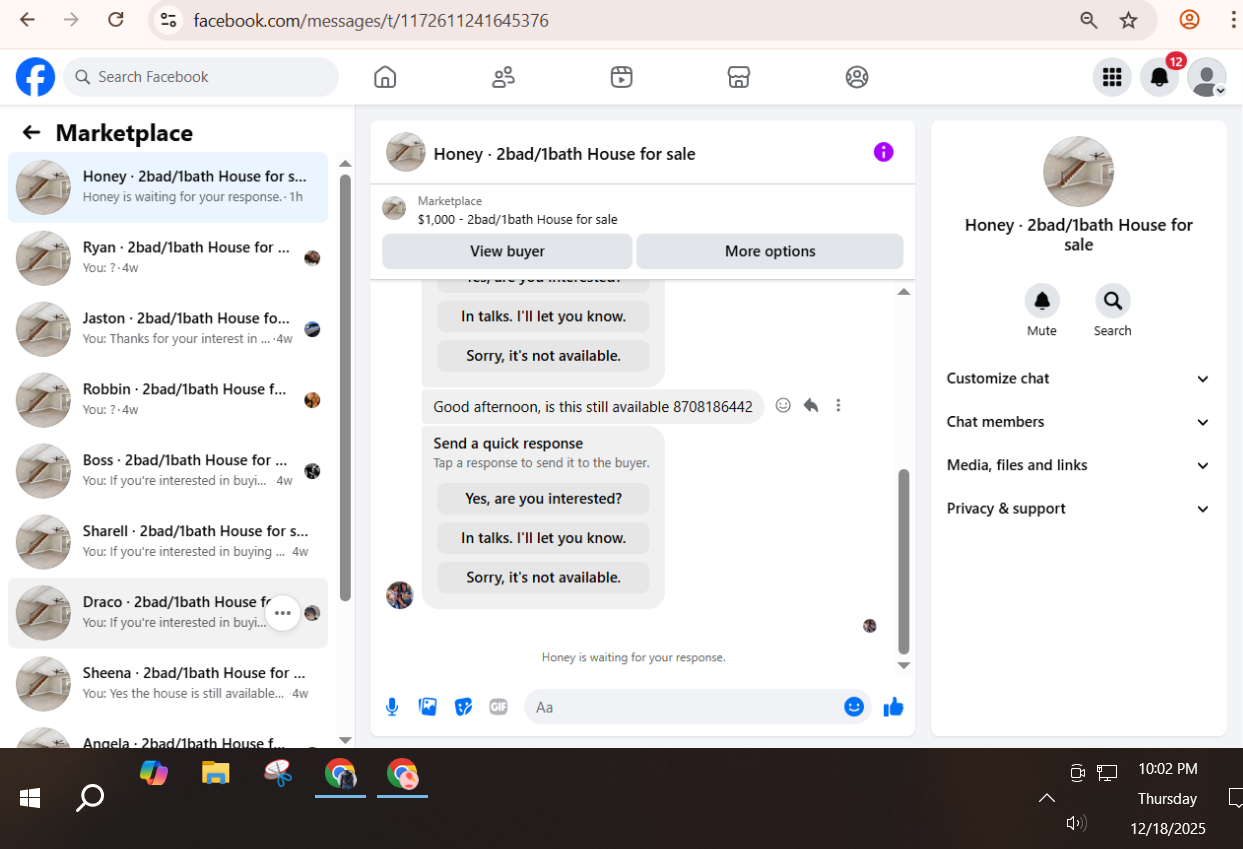The width and height of the screenshot is (1243, 849).
Task: Open notifications bell with 12 badge
Action: pos(1160,77)
